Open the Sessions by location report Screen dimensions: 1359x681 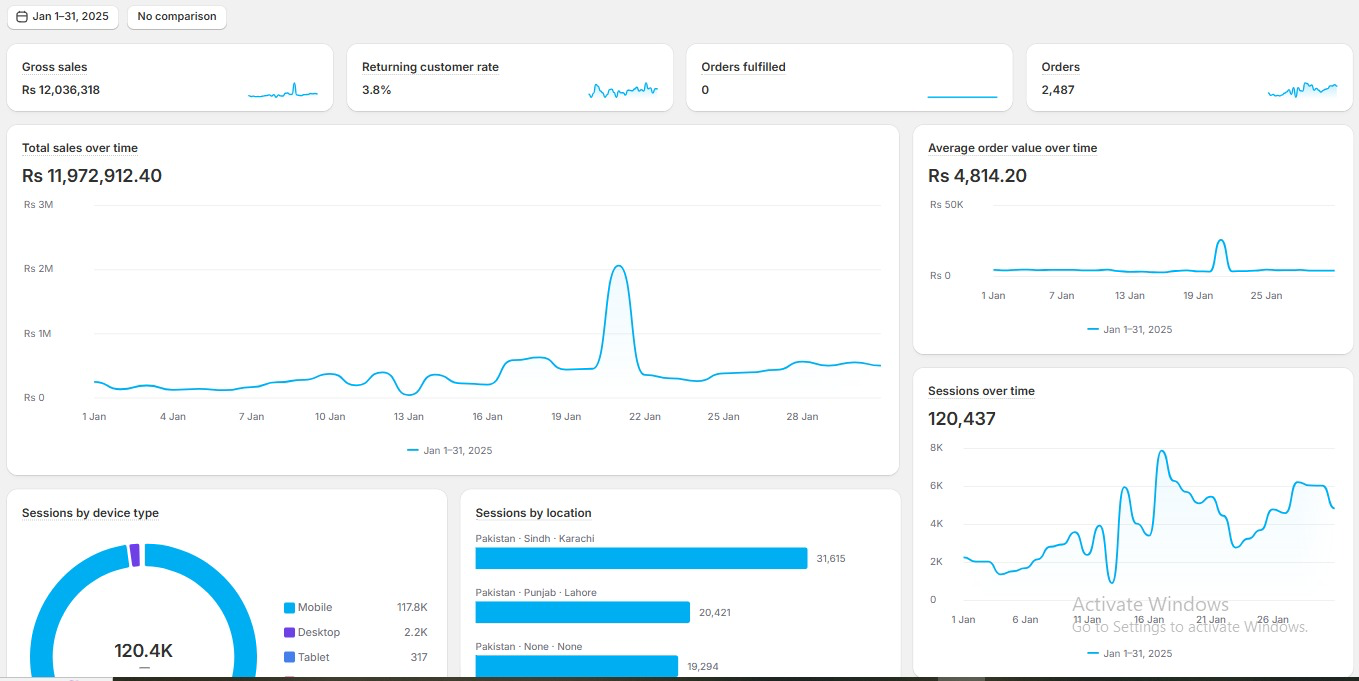533,513
